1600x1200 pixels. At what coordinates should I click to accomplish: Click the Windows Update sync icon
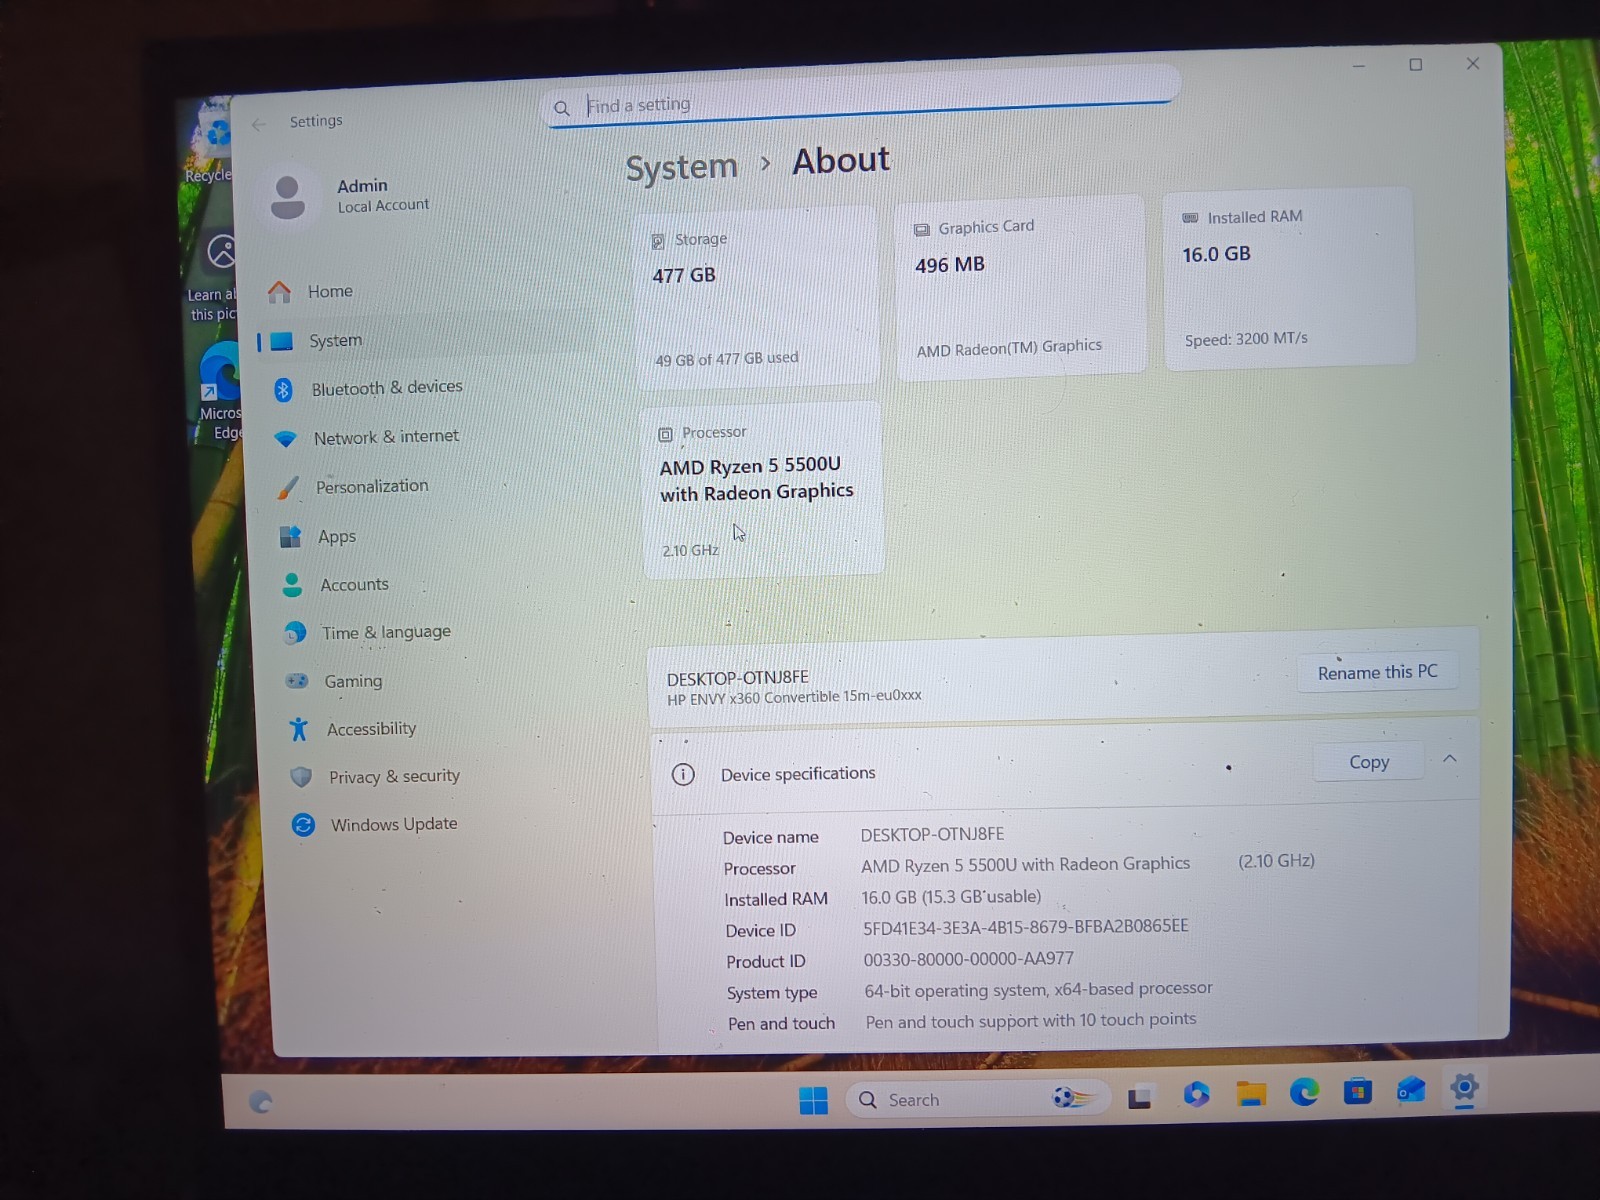pos(303,825)
